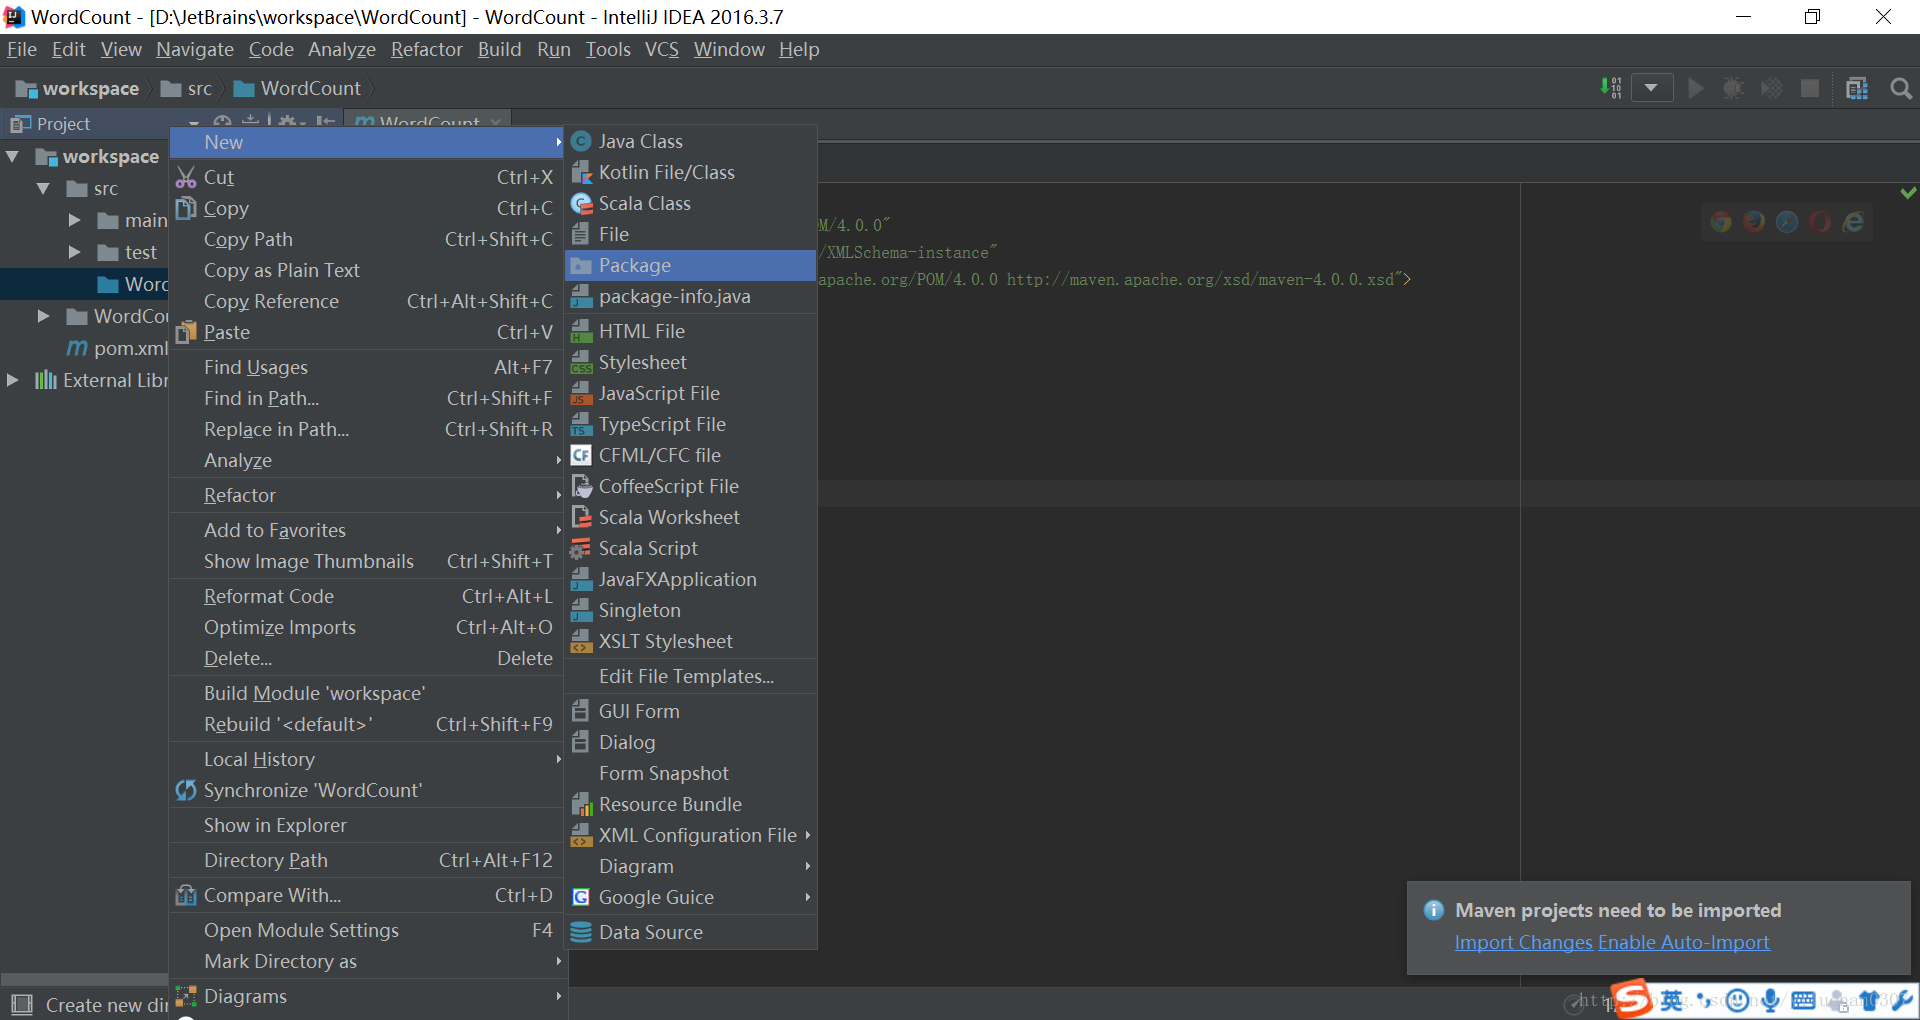
Task: Choose Edit File Templates...
Action: pos(691,677)
